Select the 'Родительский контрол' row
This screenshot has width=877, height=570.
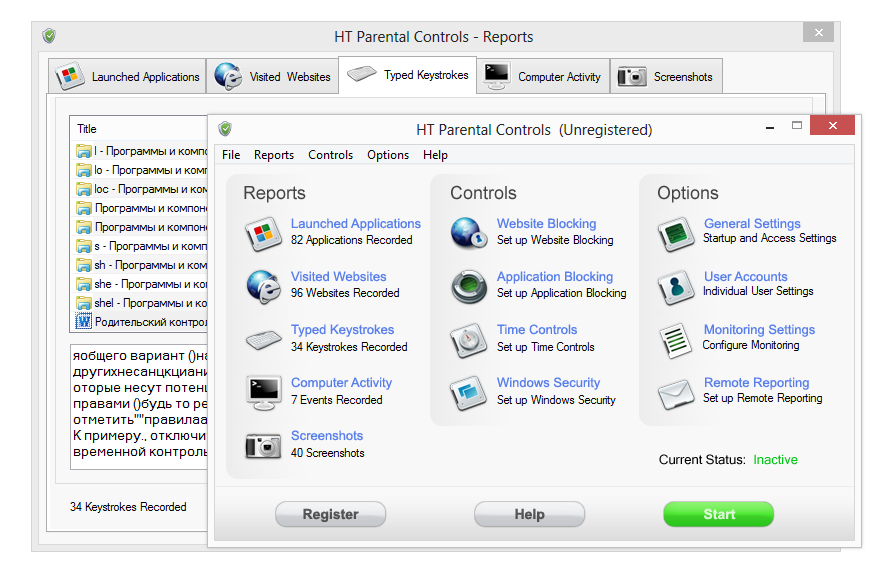click(x=141, y=322)
